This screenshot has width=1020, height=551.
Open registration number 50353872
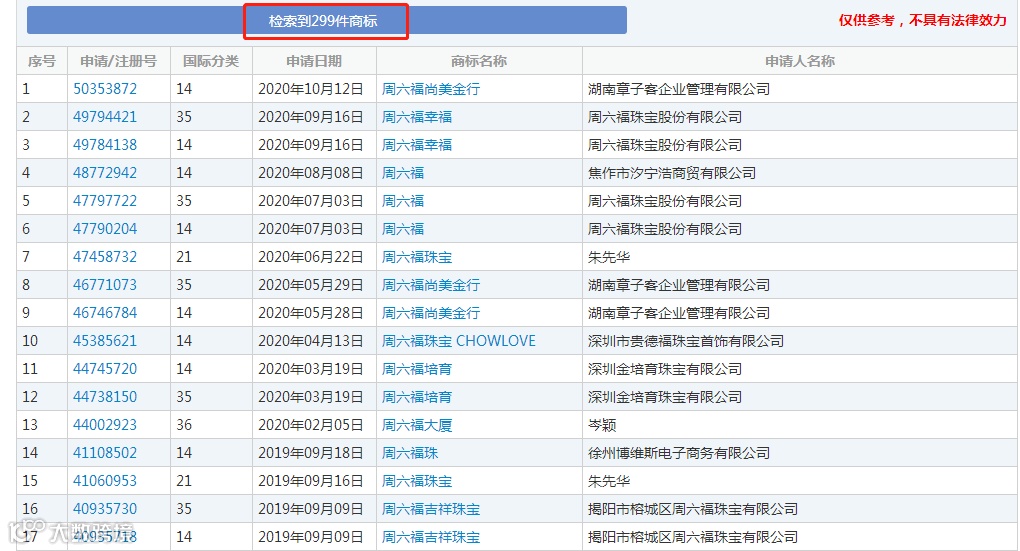(105, 88)
